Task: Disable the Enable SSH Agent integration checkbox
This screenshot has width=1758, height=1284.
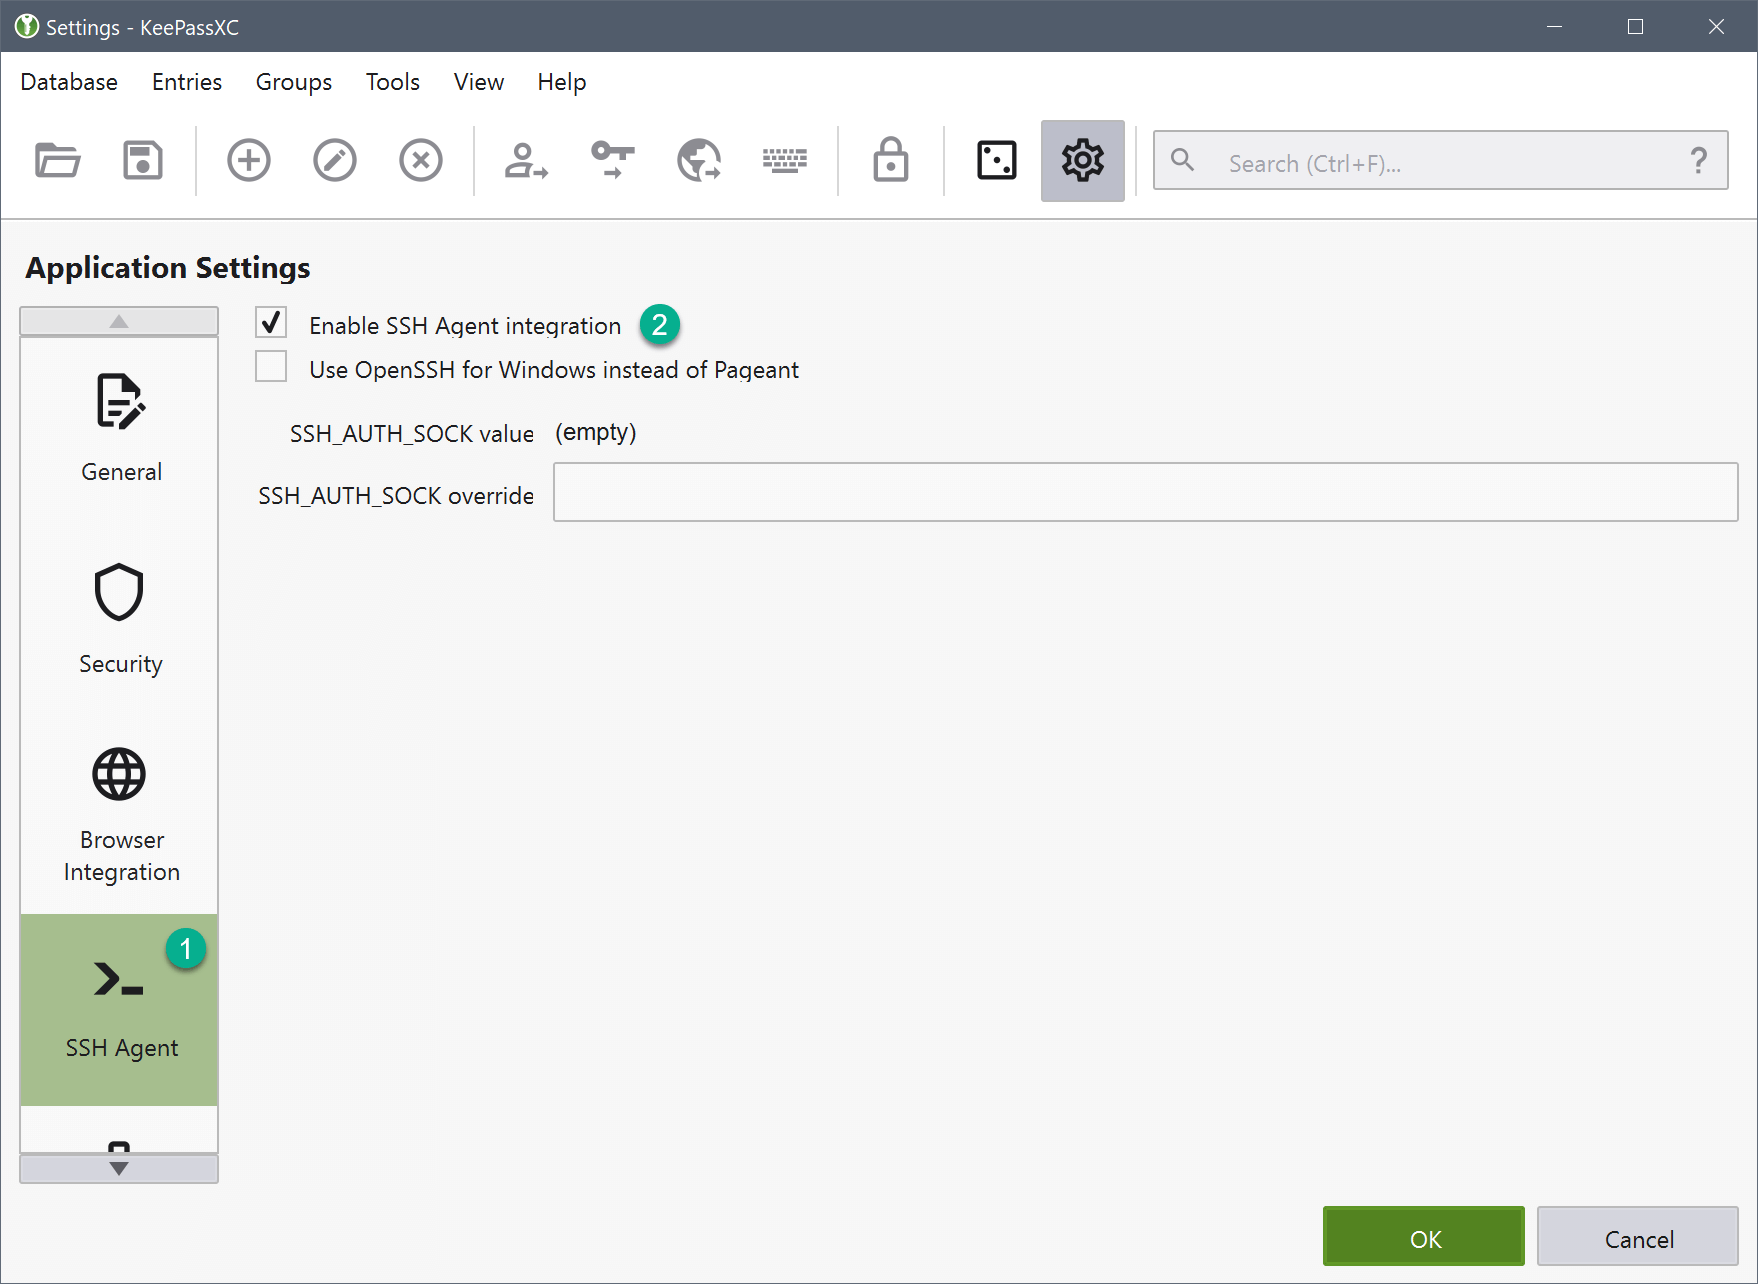Action: 271,323
